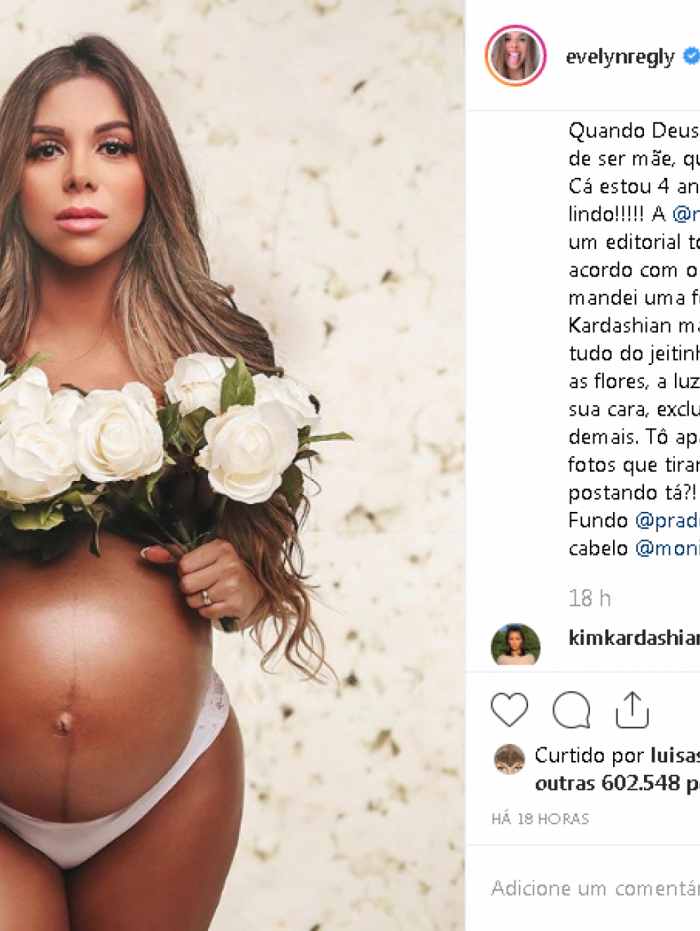The height and width of the screenshot is (931, 700).
Task: Click the maternity photo of the post
Action: pos(232,466)
